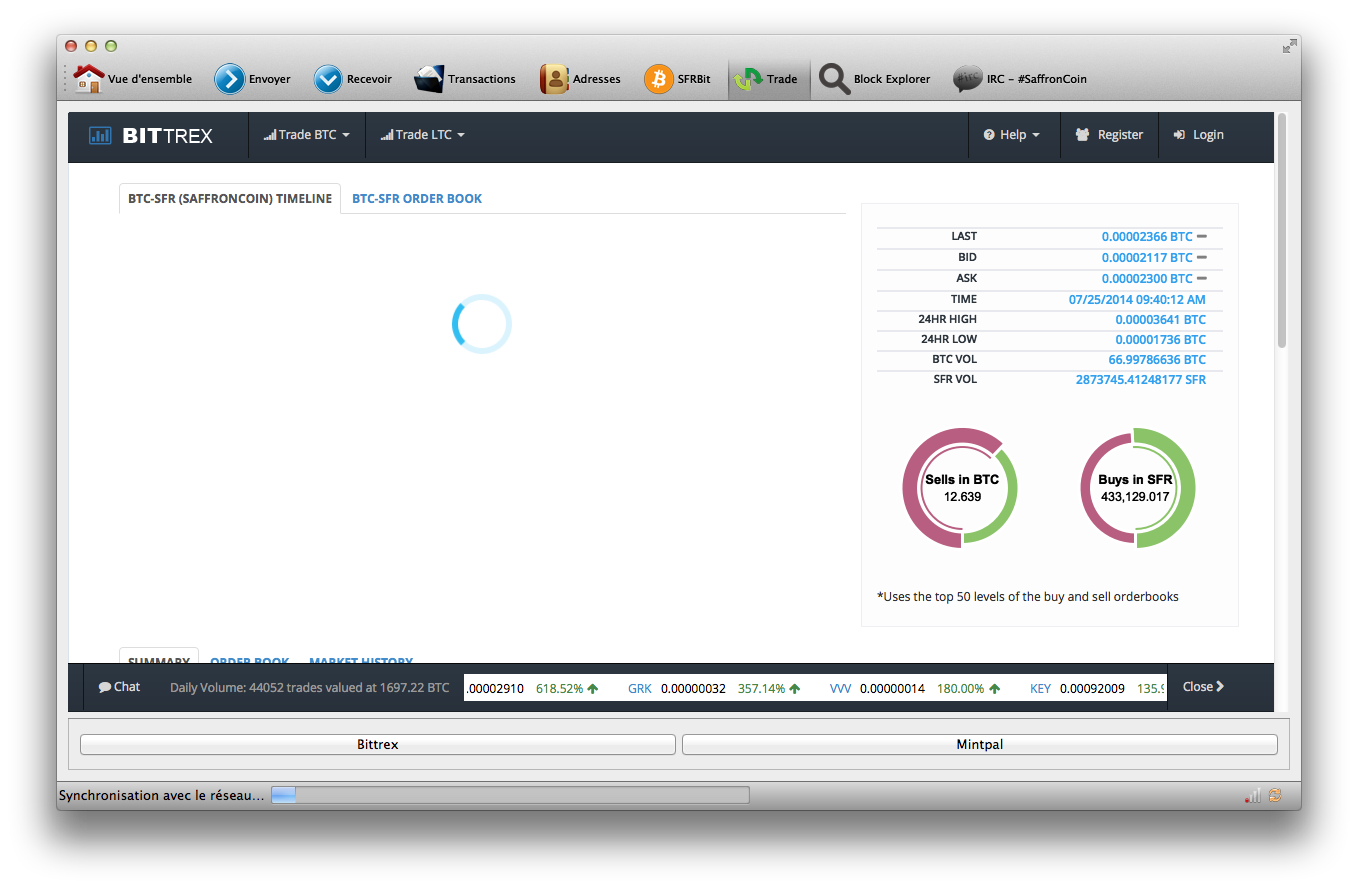Click the ASK value 0.00002300 BTC
The width and height of the screenshot is (1358, 889).
click(1147, 279)
